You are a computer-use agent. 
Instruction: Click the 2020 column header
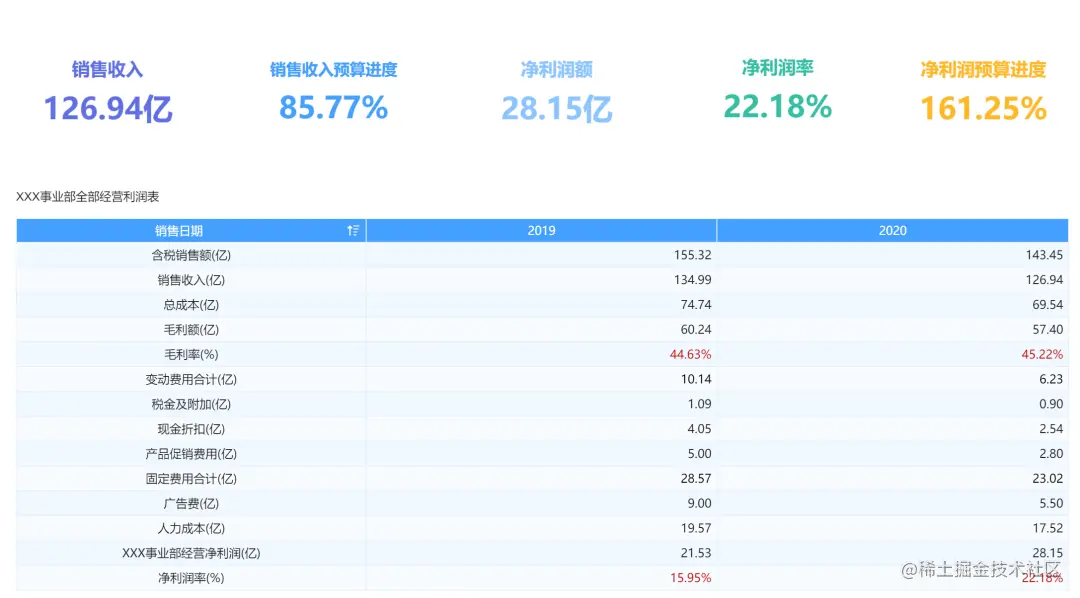(x=892, y=229)
